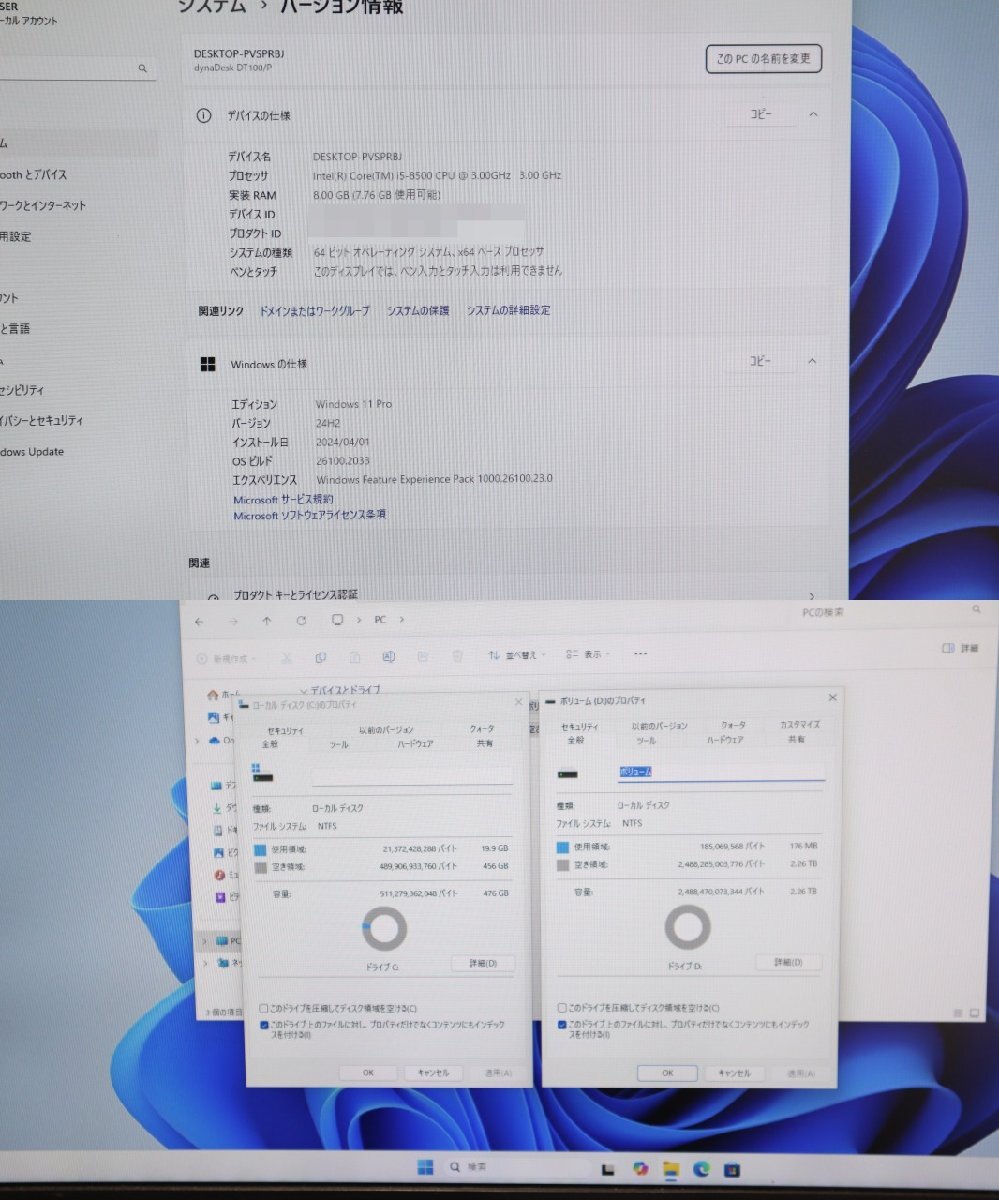Click the Rename icon in Explorer toolbar
The image size is (999, 1200).
[388, 657]
